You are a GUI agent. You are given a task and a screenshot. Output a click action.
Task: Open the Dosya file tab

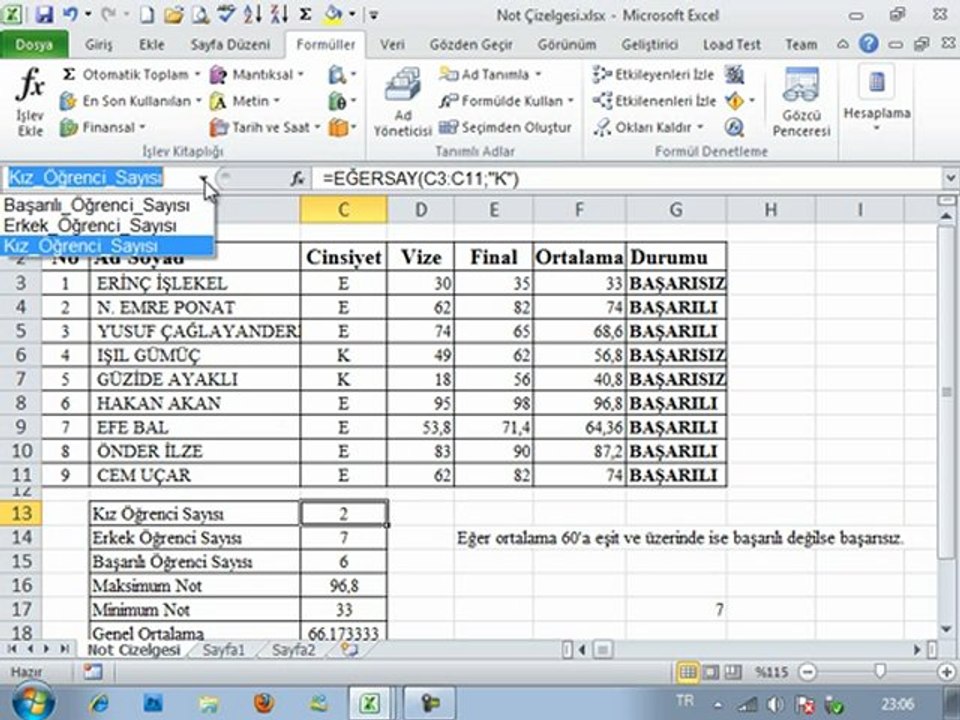(34, 45)
